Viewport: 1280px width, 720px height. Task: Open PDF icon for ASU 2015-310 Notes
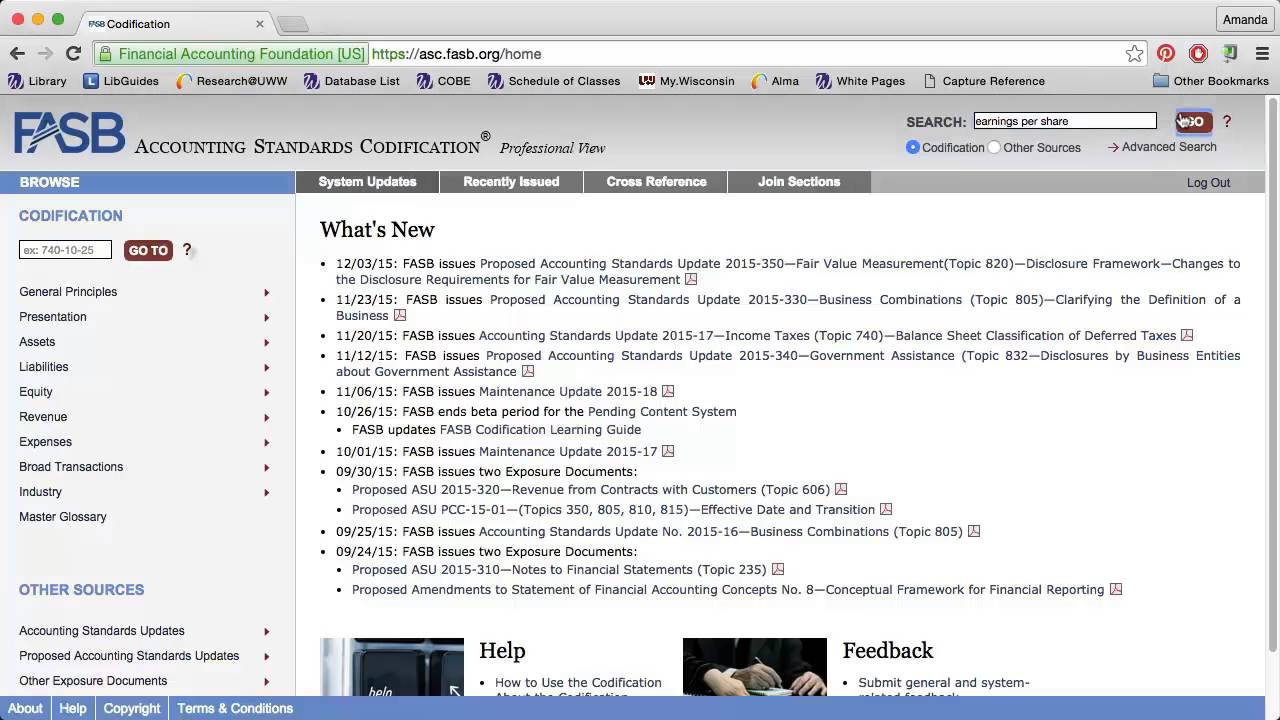(x=778, y=570)
